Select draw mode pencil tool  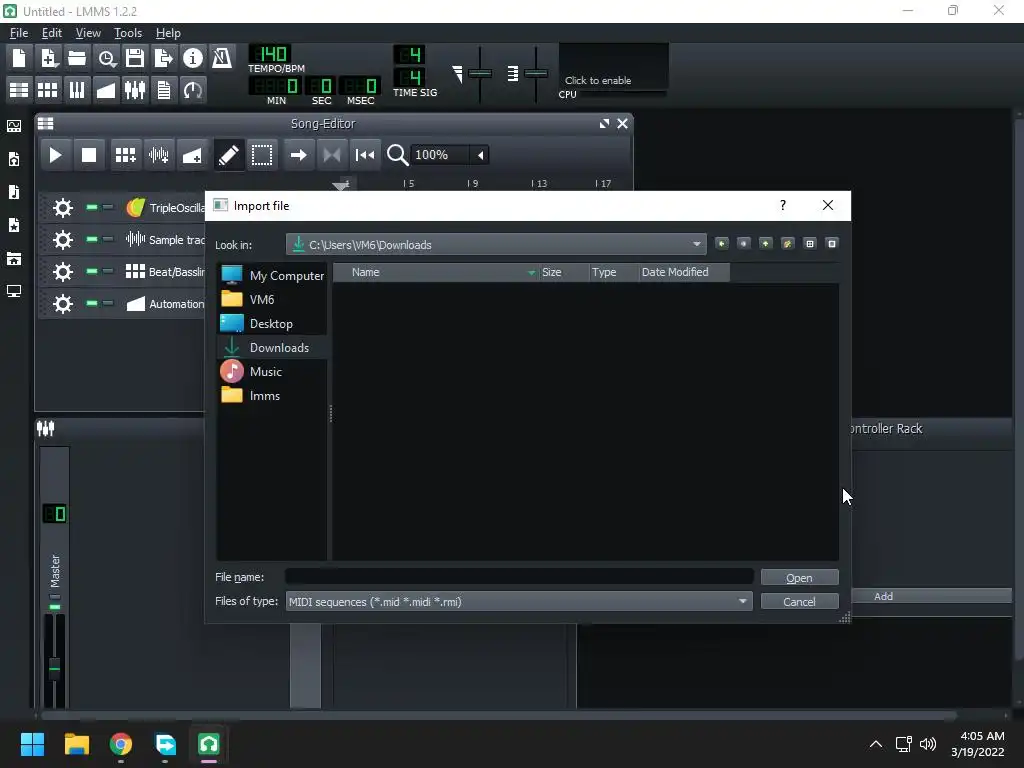tap(229, 155)
